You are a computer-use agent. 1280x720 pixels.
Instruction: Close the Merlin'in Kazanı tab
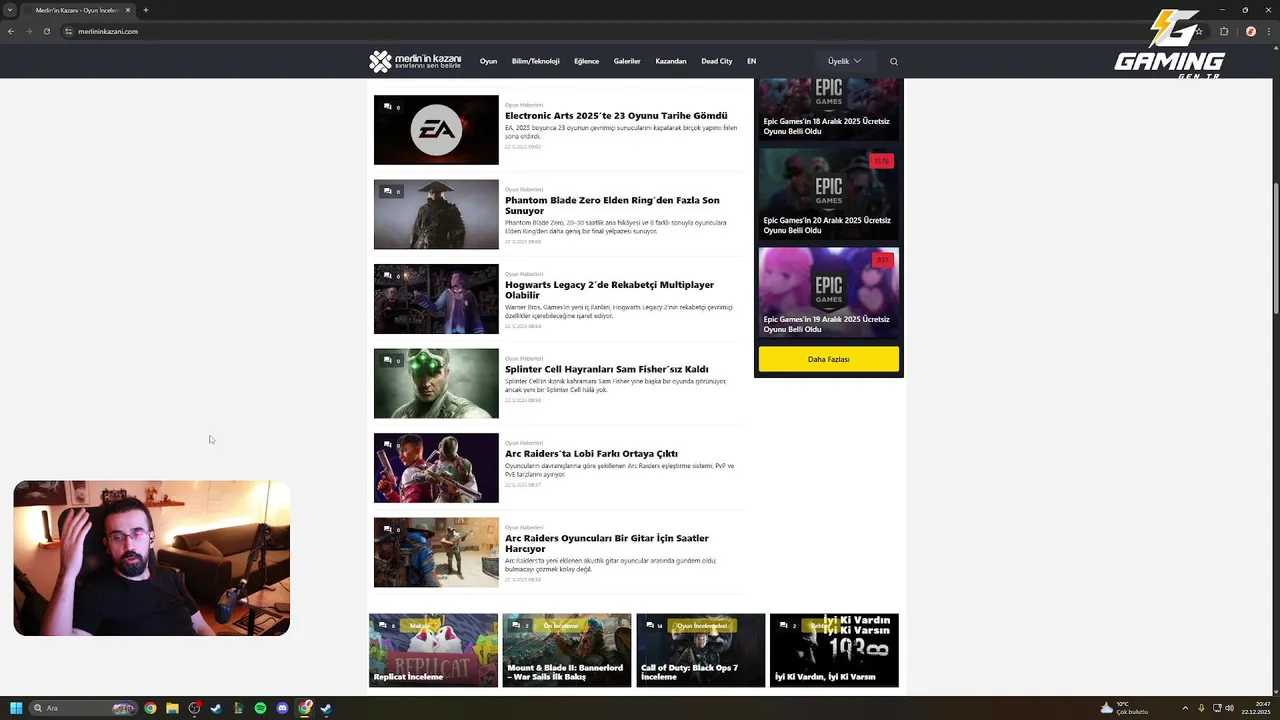click(x=128, y=10)
